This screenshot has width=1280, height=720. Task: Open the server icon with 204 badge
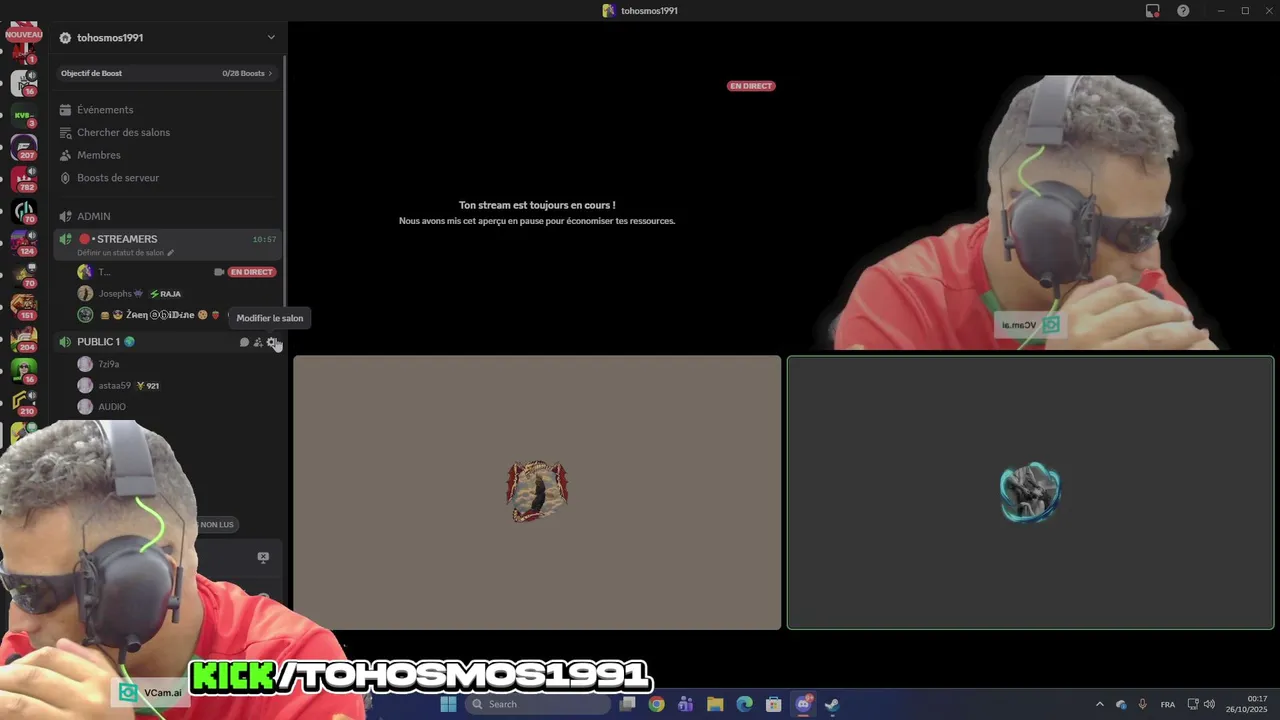(x=23, y=339)
